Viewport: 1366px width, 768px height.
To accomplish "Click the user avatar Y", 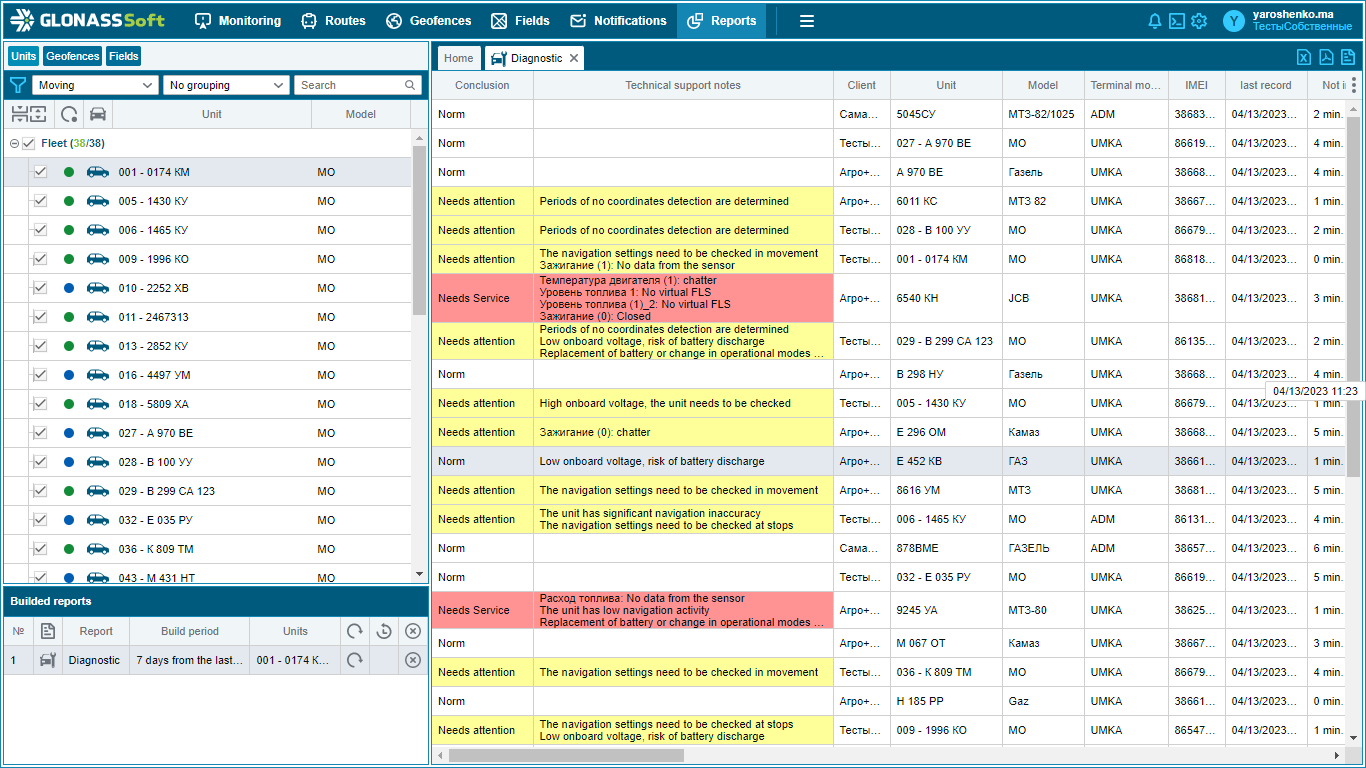I will pos(1235,21).
